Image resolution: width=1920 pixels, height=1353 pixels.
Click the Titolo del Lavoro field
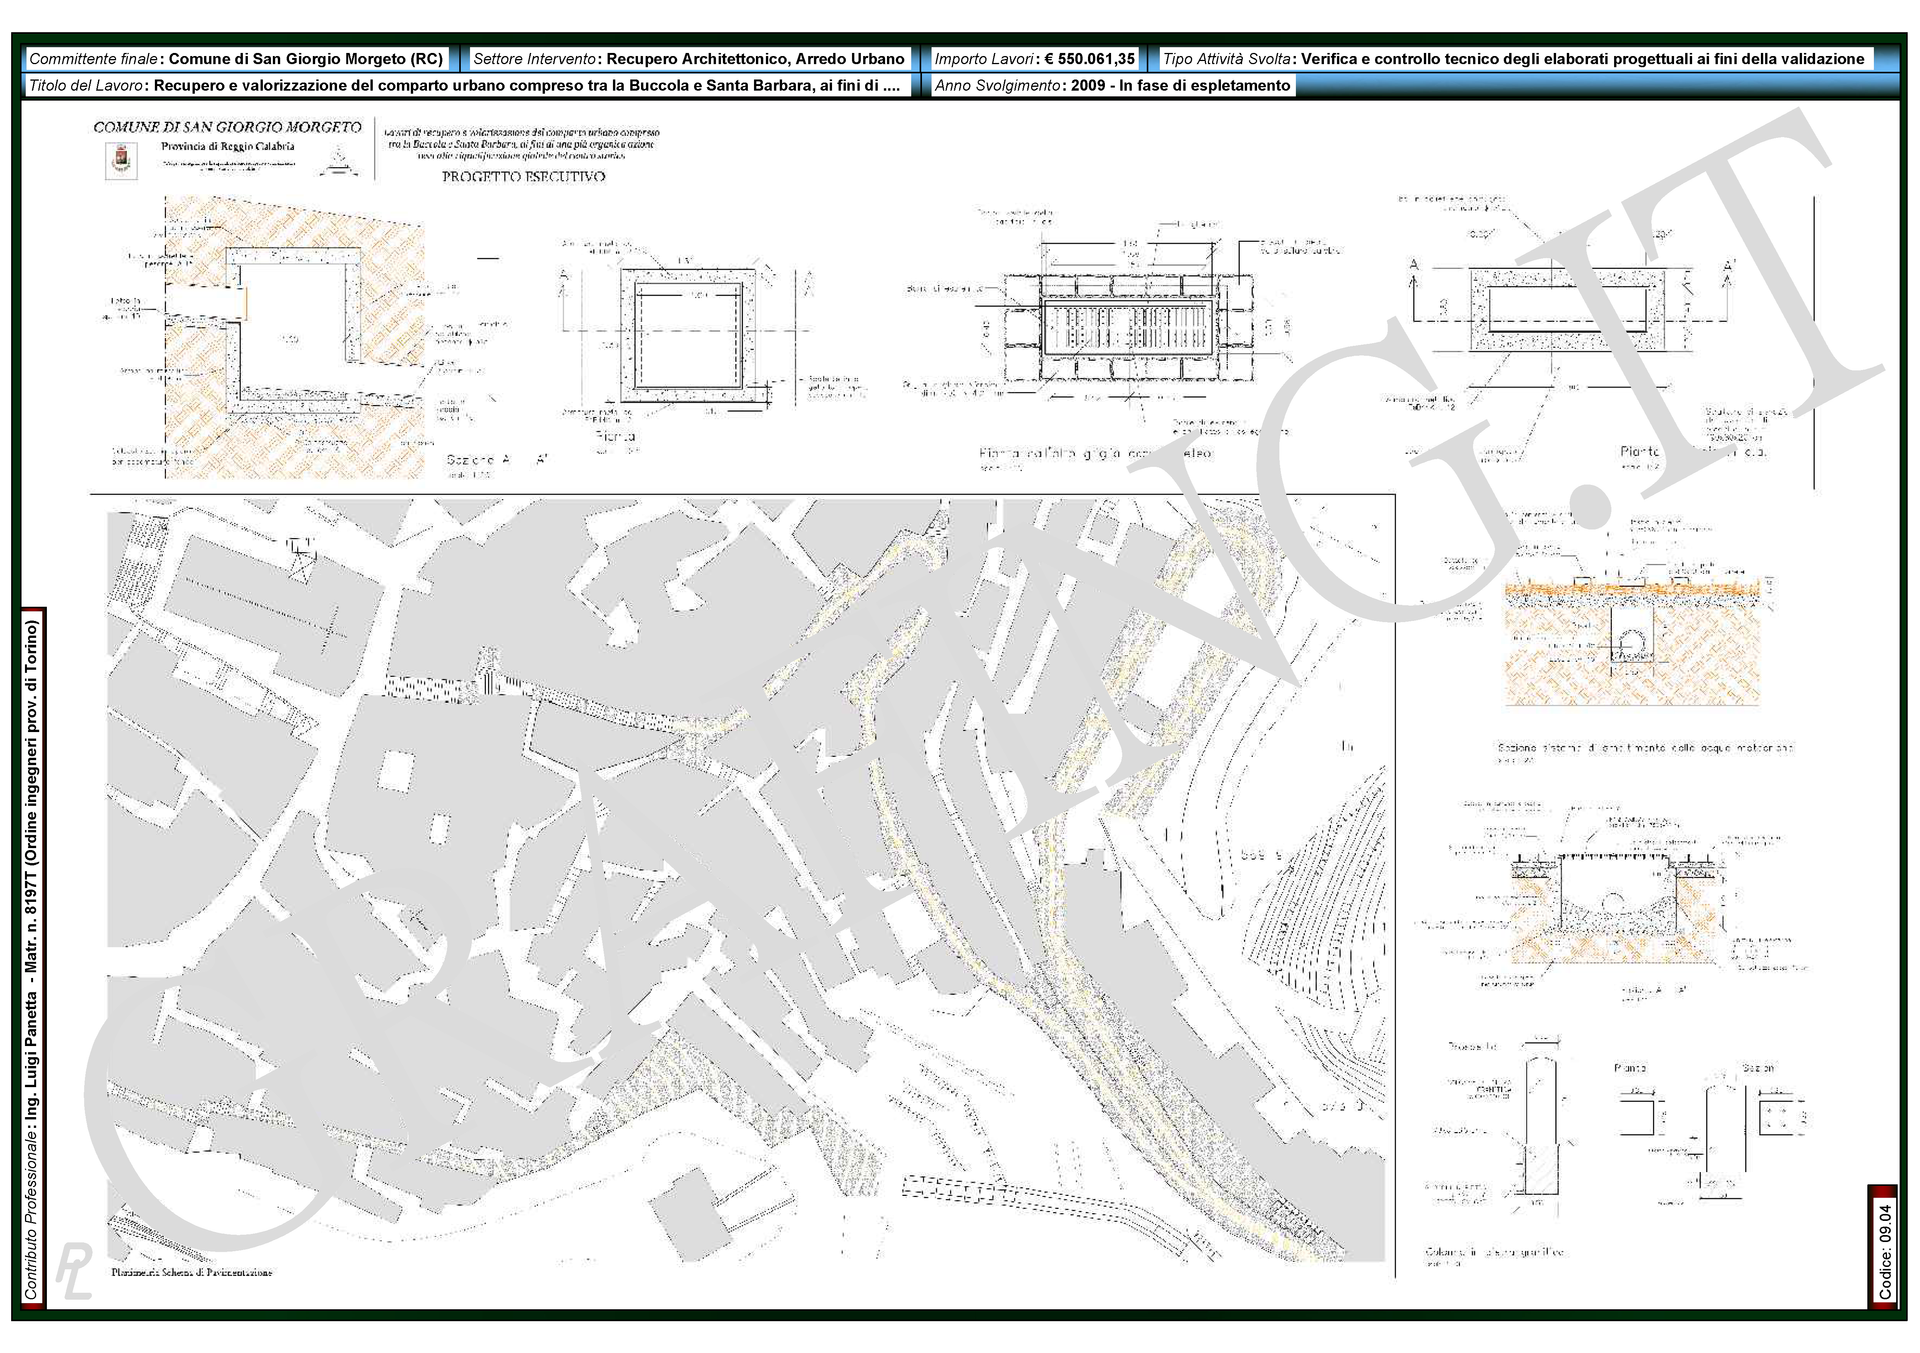466,86
